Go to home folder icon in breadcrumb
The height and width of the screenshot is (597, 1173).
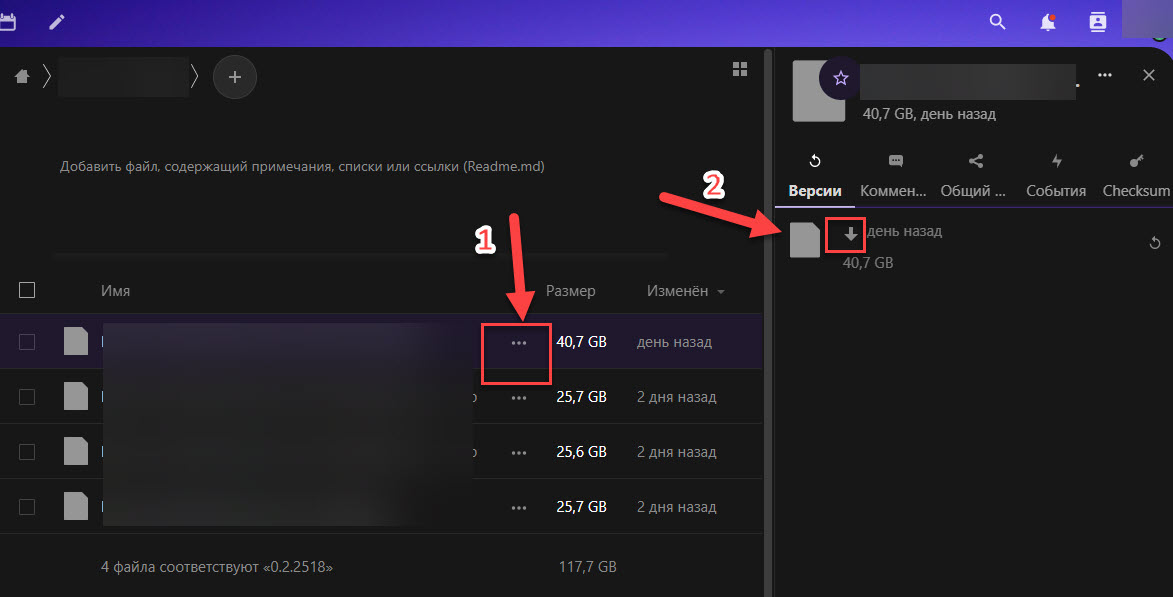[x=22, y=76]
